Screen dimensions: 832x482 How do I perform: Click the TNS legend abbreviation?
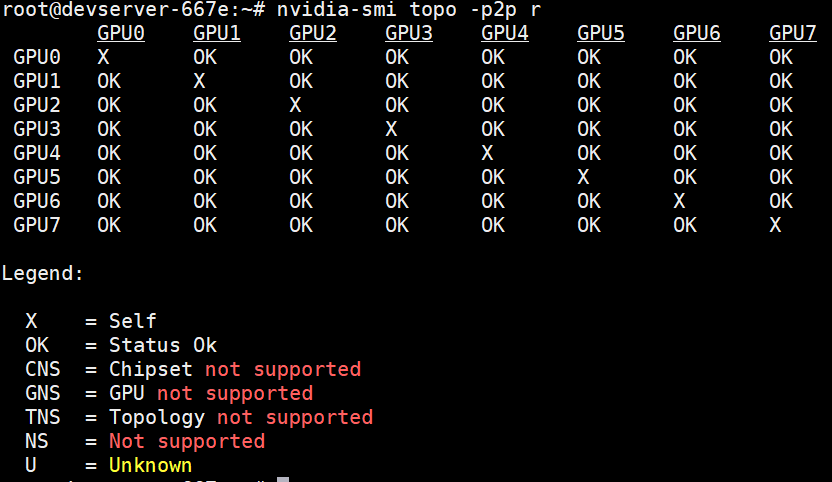click(x=44, y=417)
